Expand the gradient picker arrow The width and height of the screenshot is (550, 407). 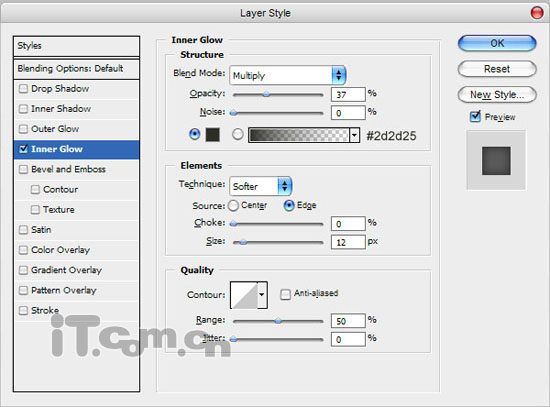pyautogui.click(x=354, y=135)
